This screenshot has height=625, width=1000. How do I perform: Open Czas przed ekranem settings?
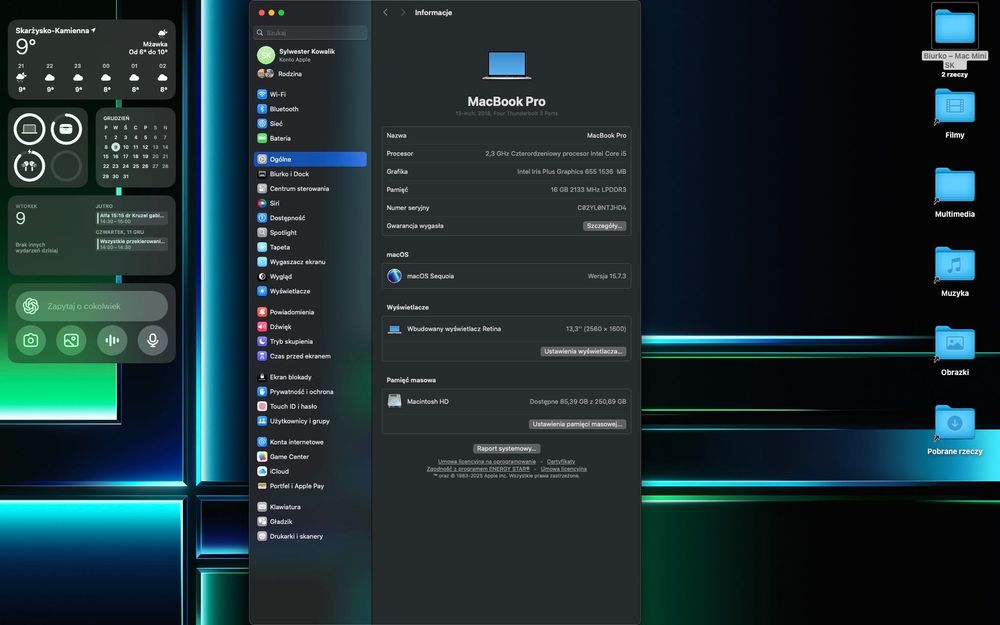point(310,357)
